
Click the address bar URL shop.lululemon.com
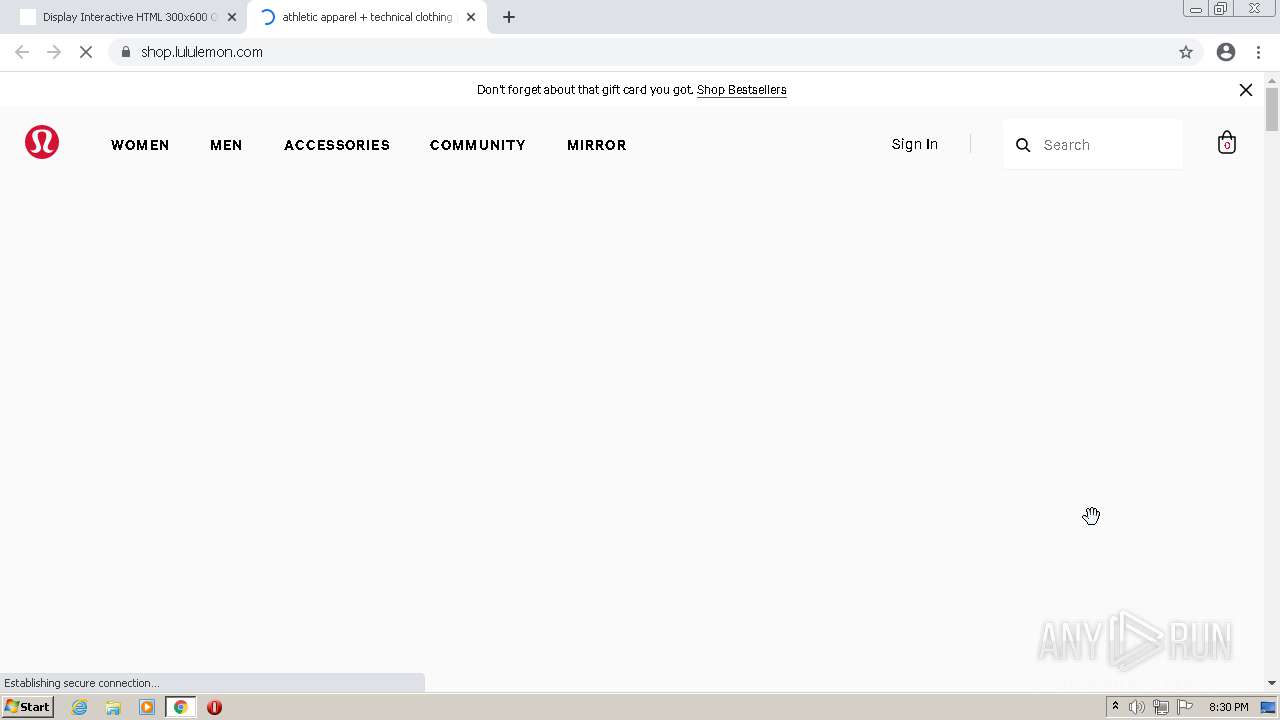202,52
